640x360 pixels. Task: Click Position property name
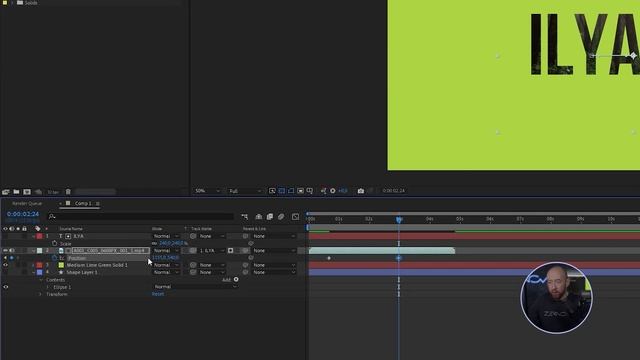[77, 258]
